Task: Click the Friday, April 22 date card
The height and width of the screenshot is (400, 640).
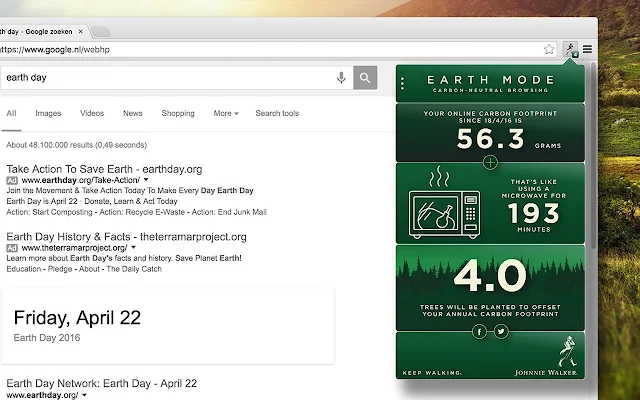Action: (168, 326)
